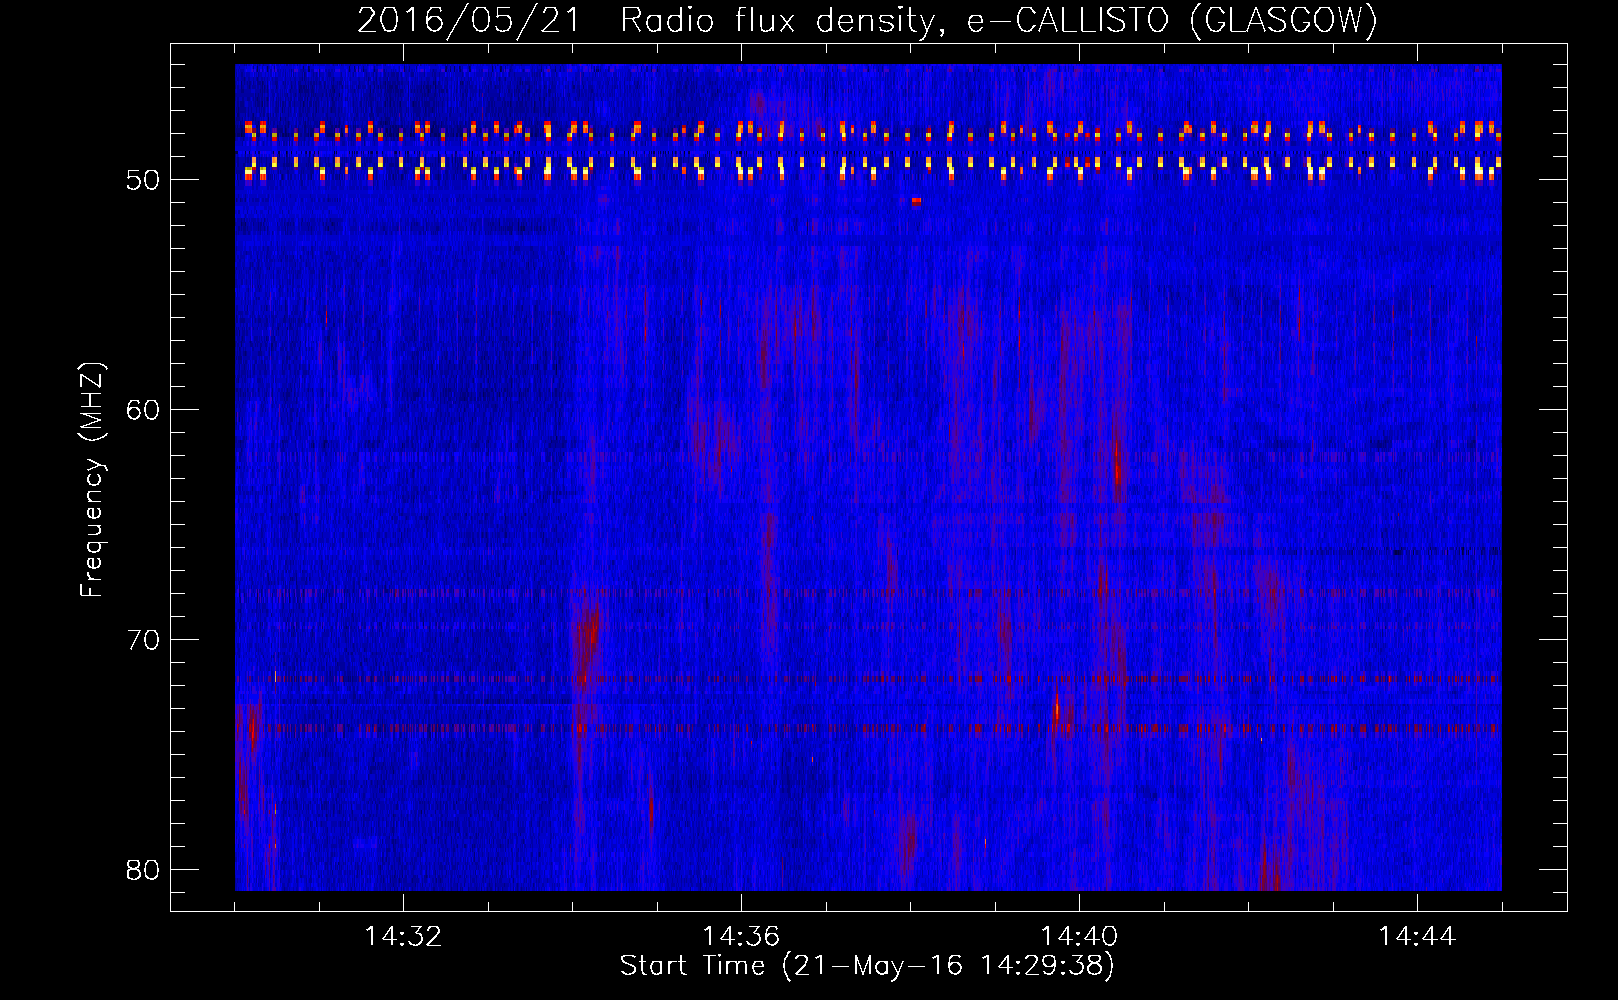Image resolution: width=1618 pixels, height=1000 pixels.
Task: Click the "Start Time (21-May-16 14:29:38)" label
Action: (867, 966)
